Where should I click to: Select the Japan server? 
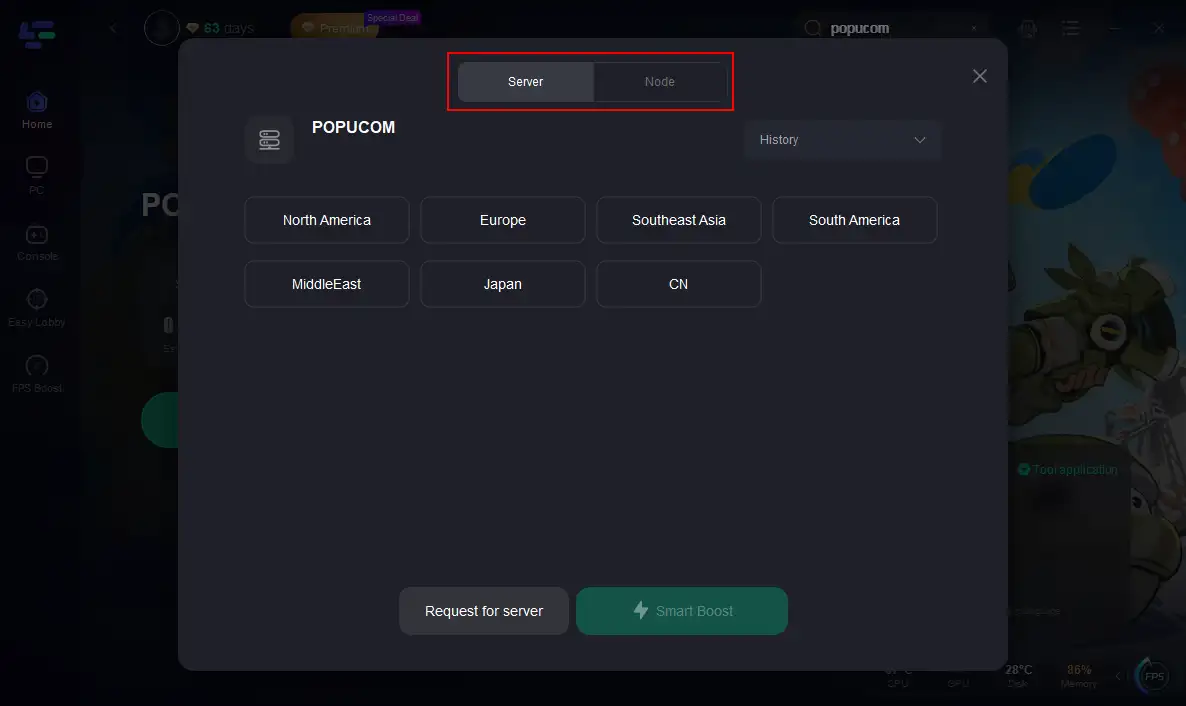pos(502,284)
